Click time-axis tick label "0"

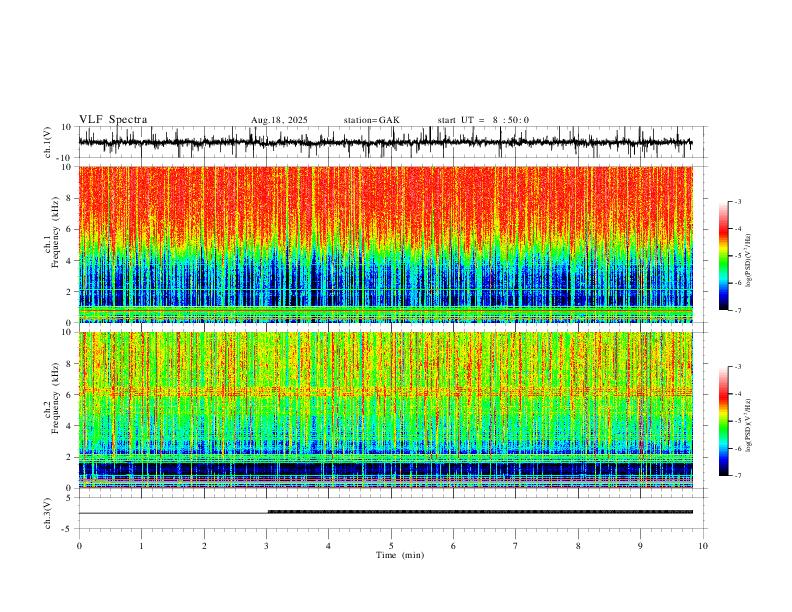[x=79, y=546]
